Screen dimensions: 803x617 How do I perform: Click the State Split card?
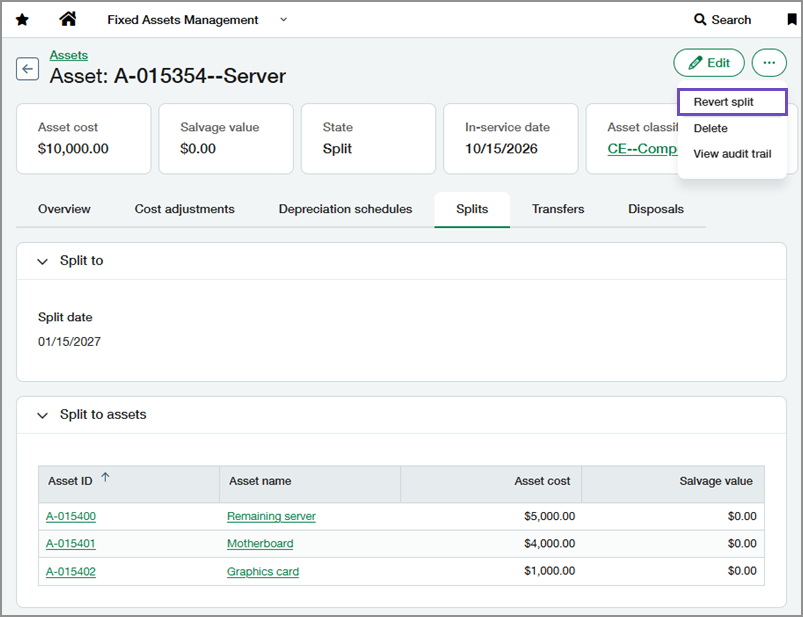[368, 139]
